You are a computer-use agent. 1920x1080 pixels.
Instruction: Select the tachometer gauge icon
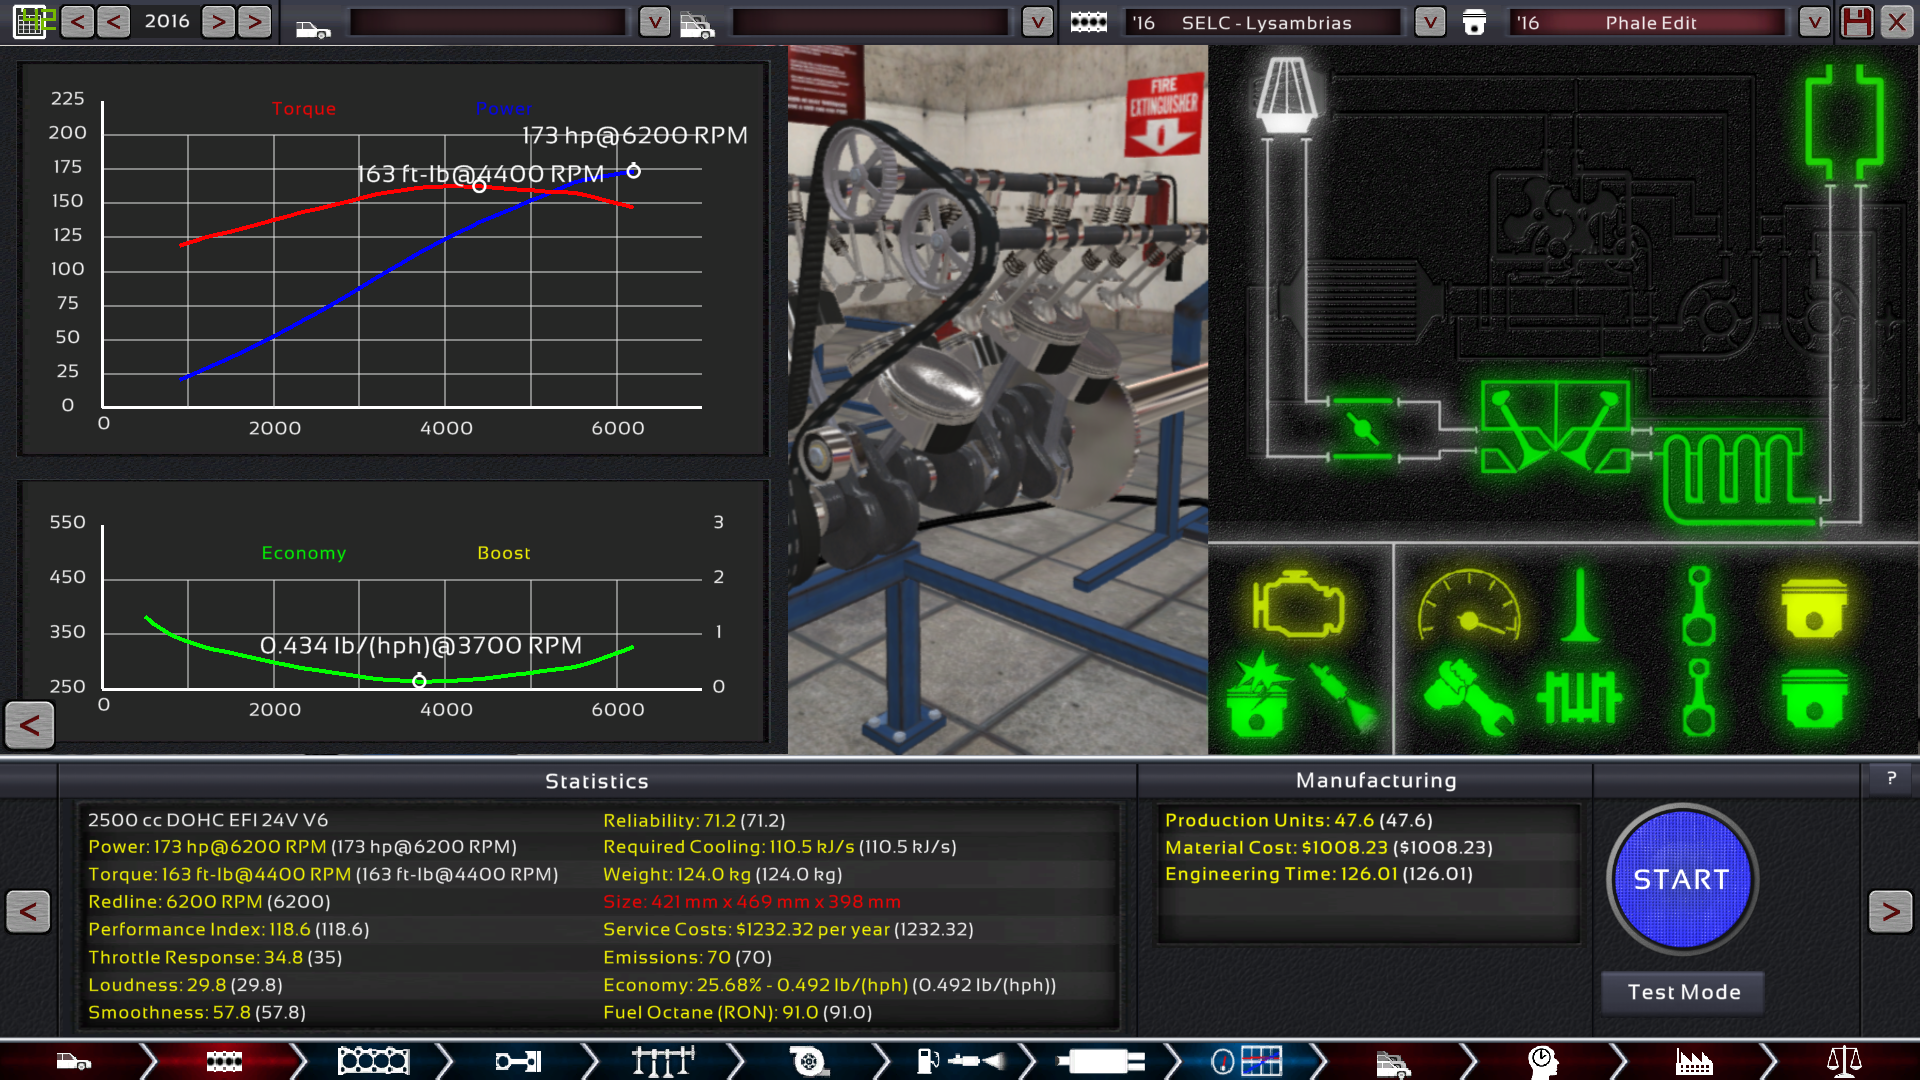[x=1468, y=607]
